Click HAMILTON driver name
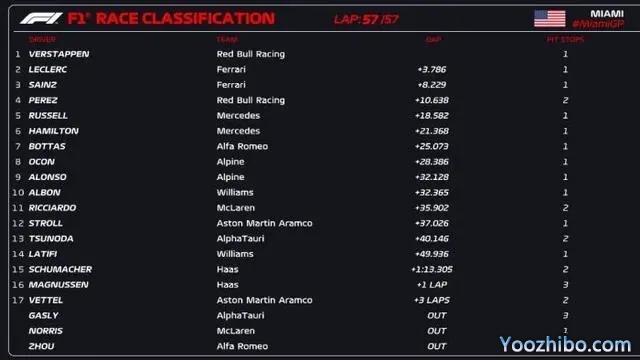This screenshot has height=360, width=640. click(53, 131)
